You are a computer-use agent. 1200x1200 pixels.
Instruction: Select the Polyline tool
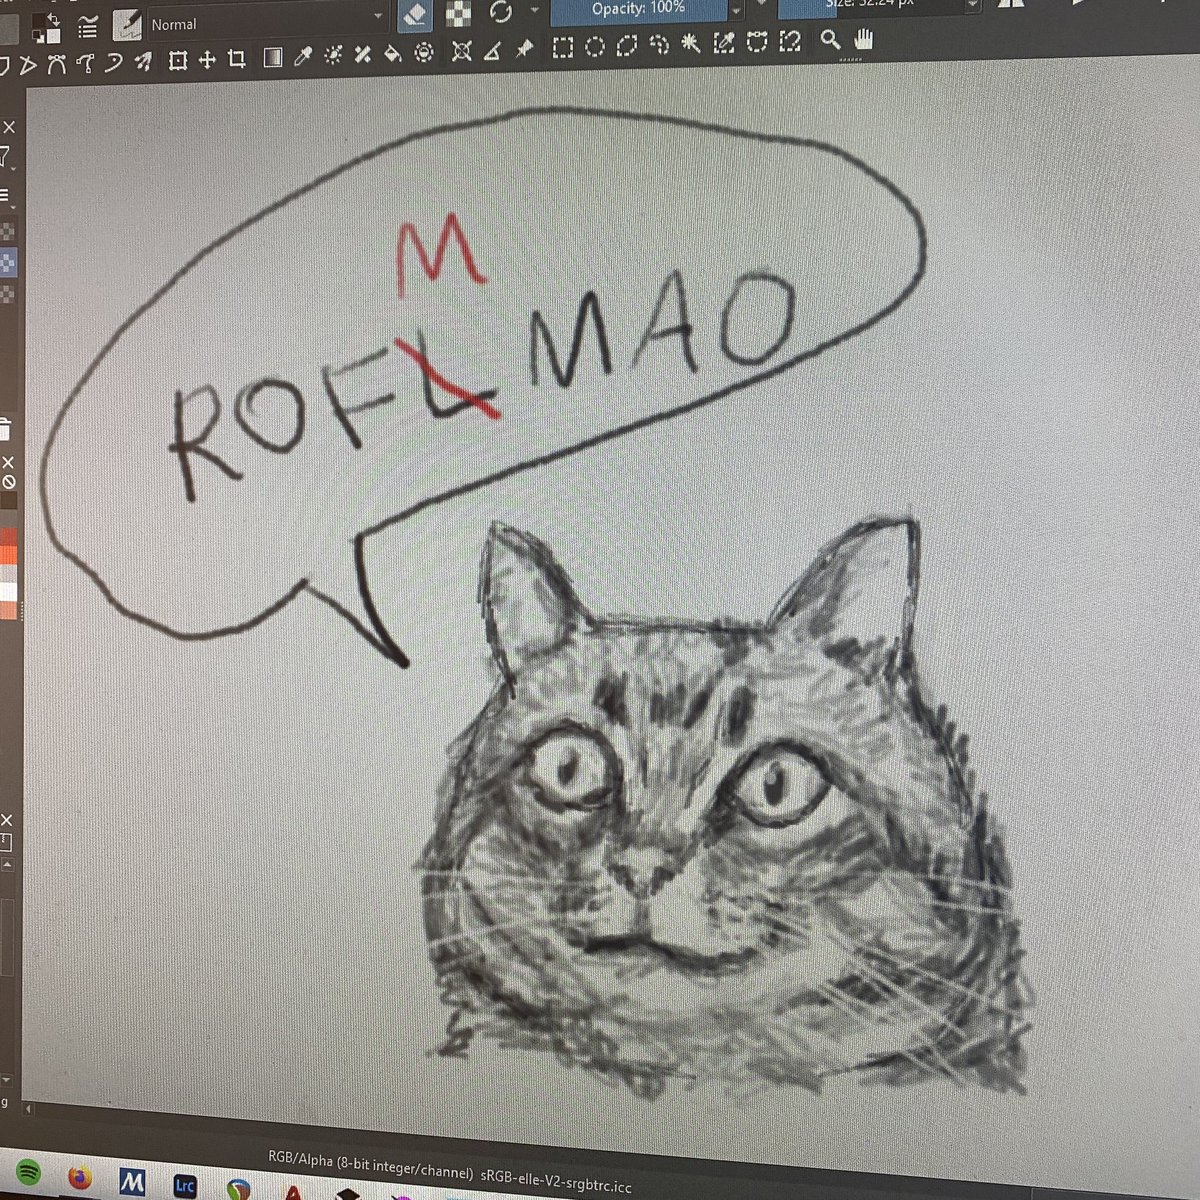pos(27,65)
